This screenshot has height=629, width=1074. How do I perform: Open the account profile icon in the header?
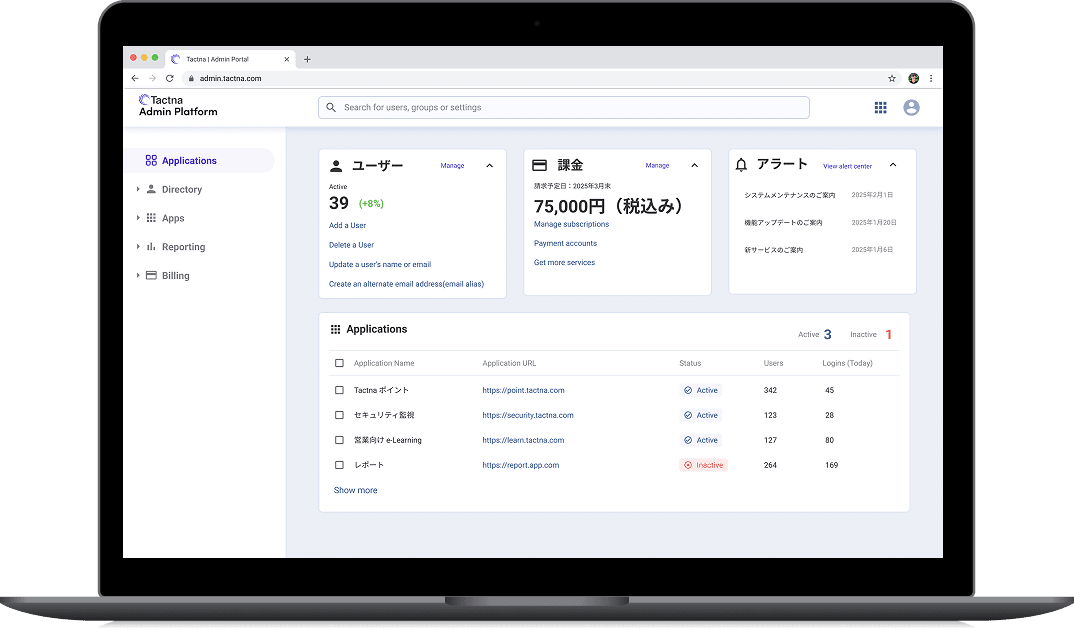[911, 108]
